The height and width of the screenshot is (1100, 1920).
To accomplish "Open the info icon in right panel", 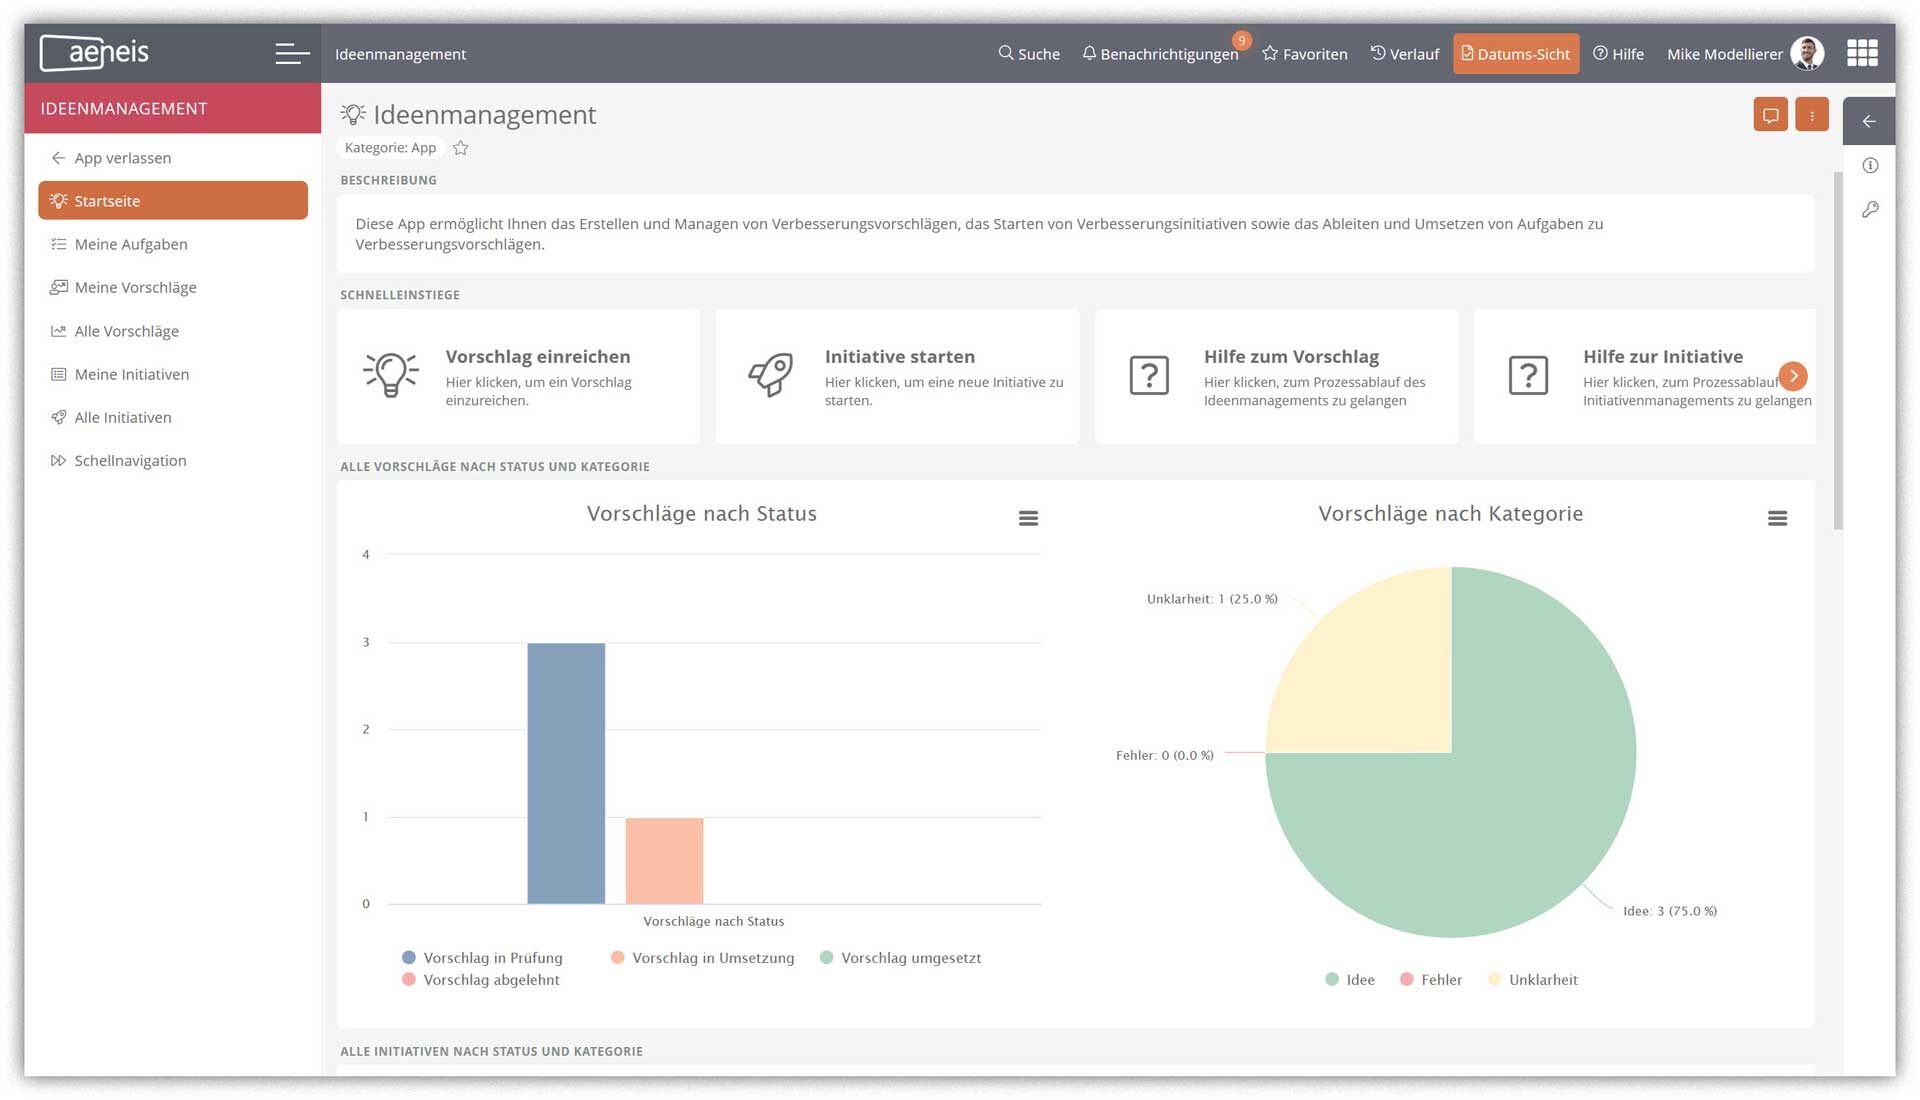I will coord(1870,166).
